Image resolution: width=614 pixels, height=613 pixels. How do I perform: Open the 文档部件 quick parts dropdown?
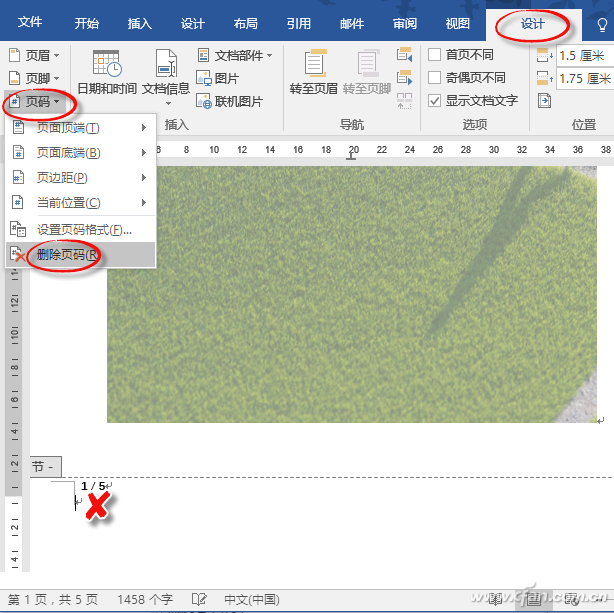point(234,55)
